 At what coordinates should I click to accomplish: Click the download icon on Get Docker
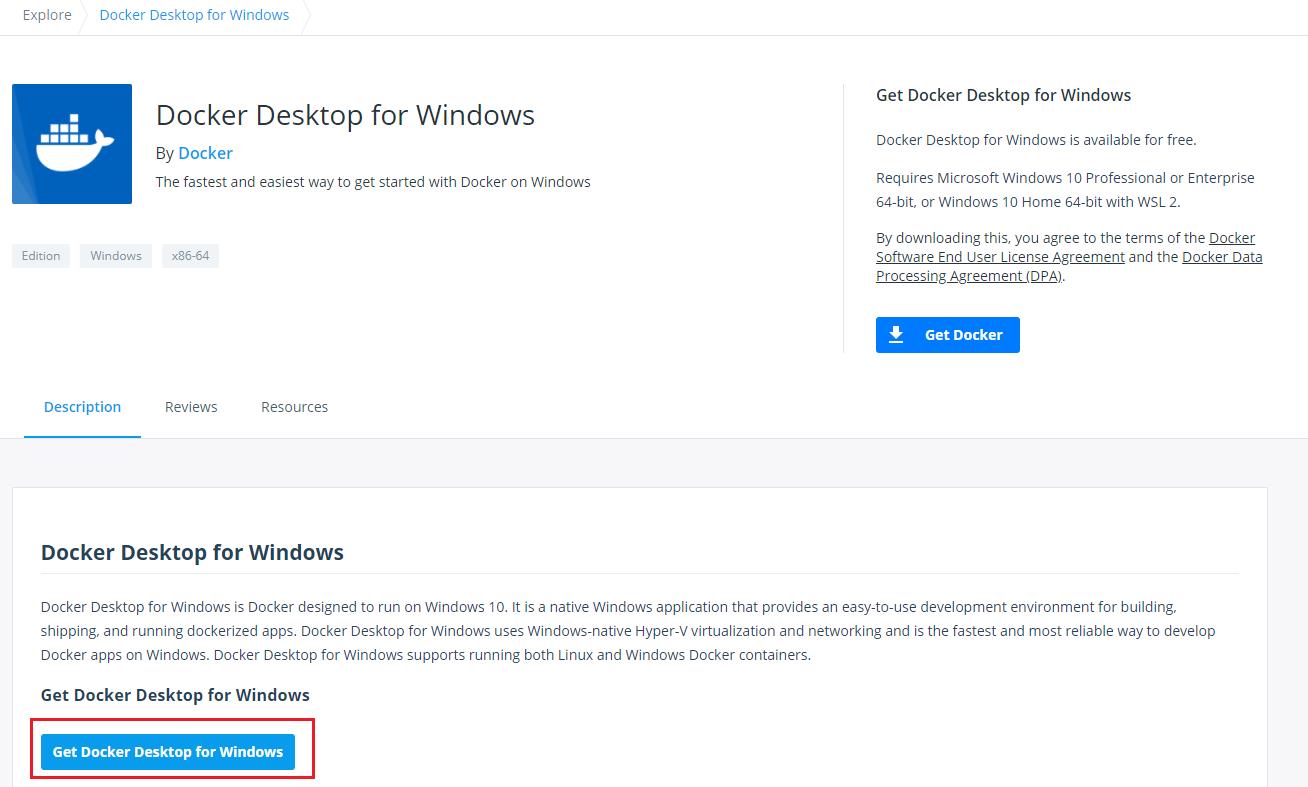click(896, 334)
